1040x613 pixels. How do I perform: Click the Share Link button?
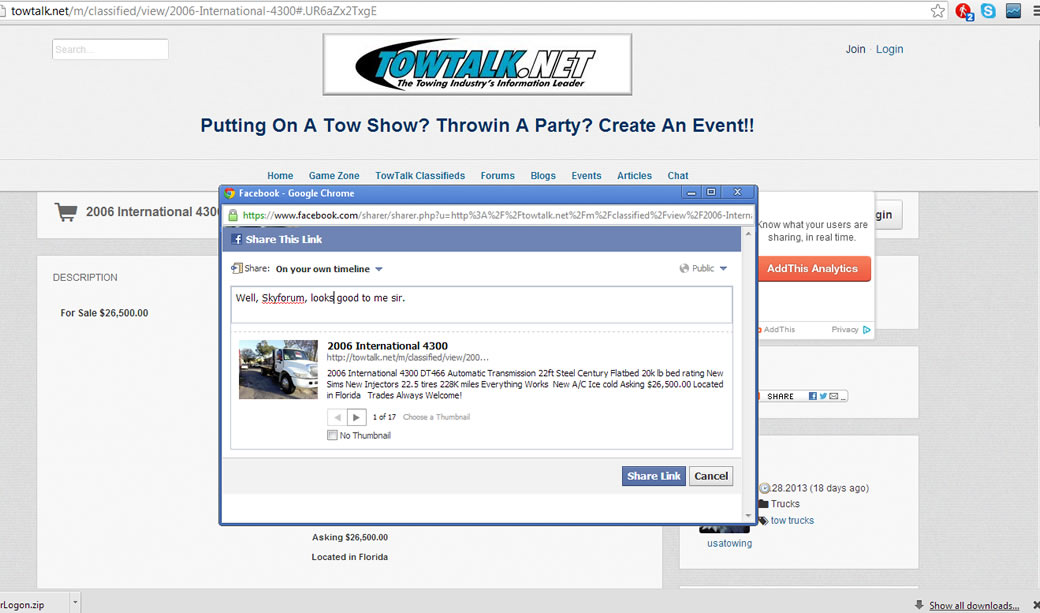653,476
